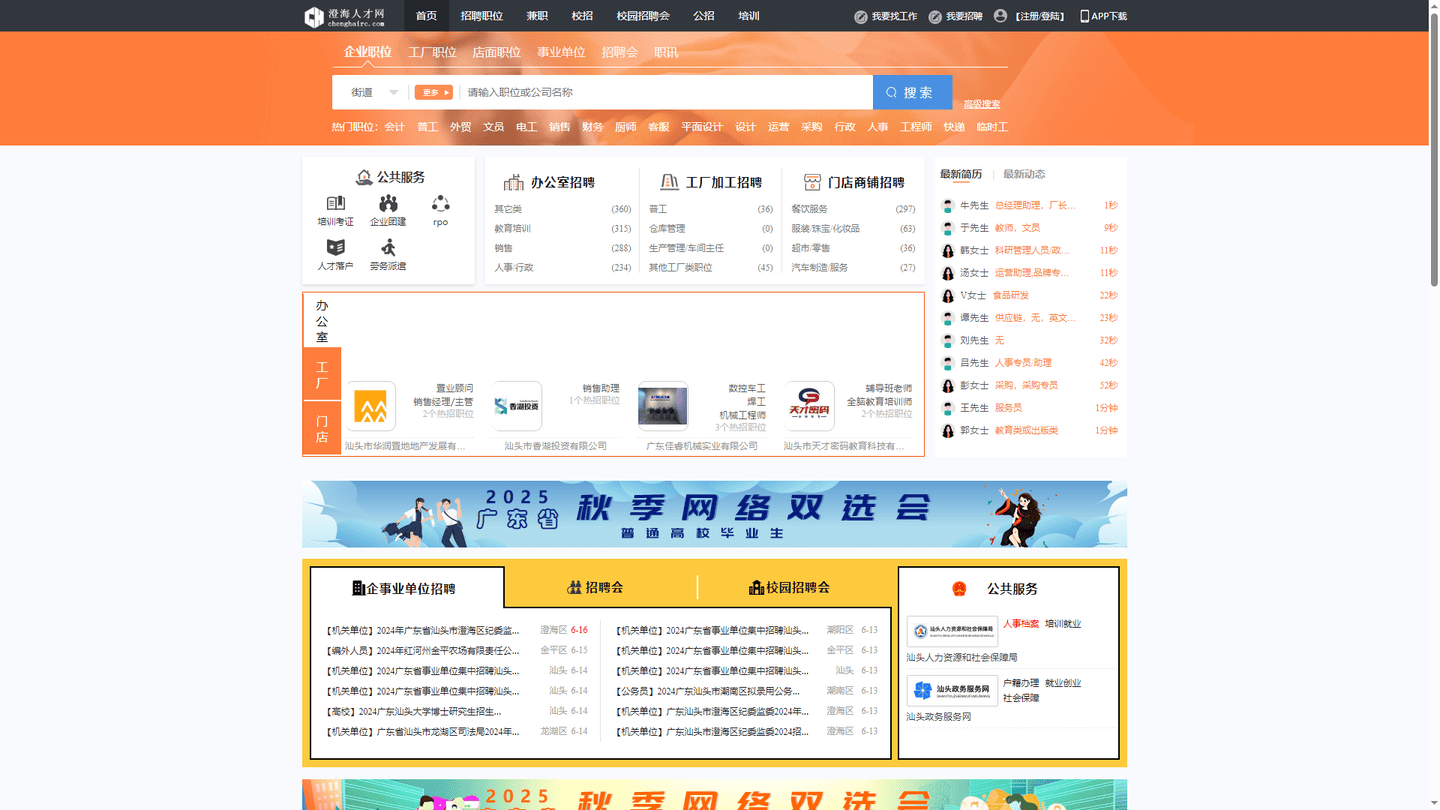Click the avatar icon next to 牛先生
This screenshot has height=810, width=1440.
[x=948, y=206]
